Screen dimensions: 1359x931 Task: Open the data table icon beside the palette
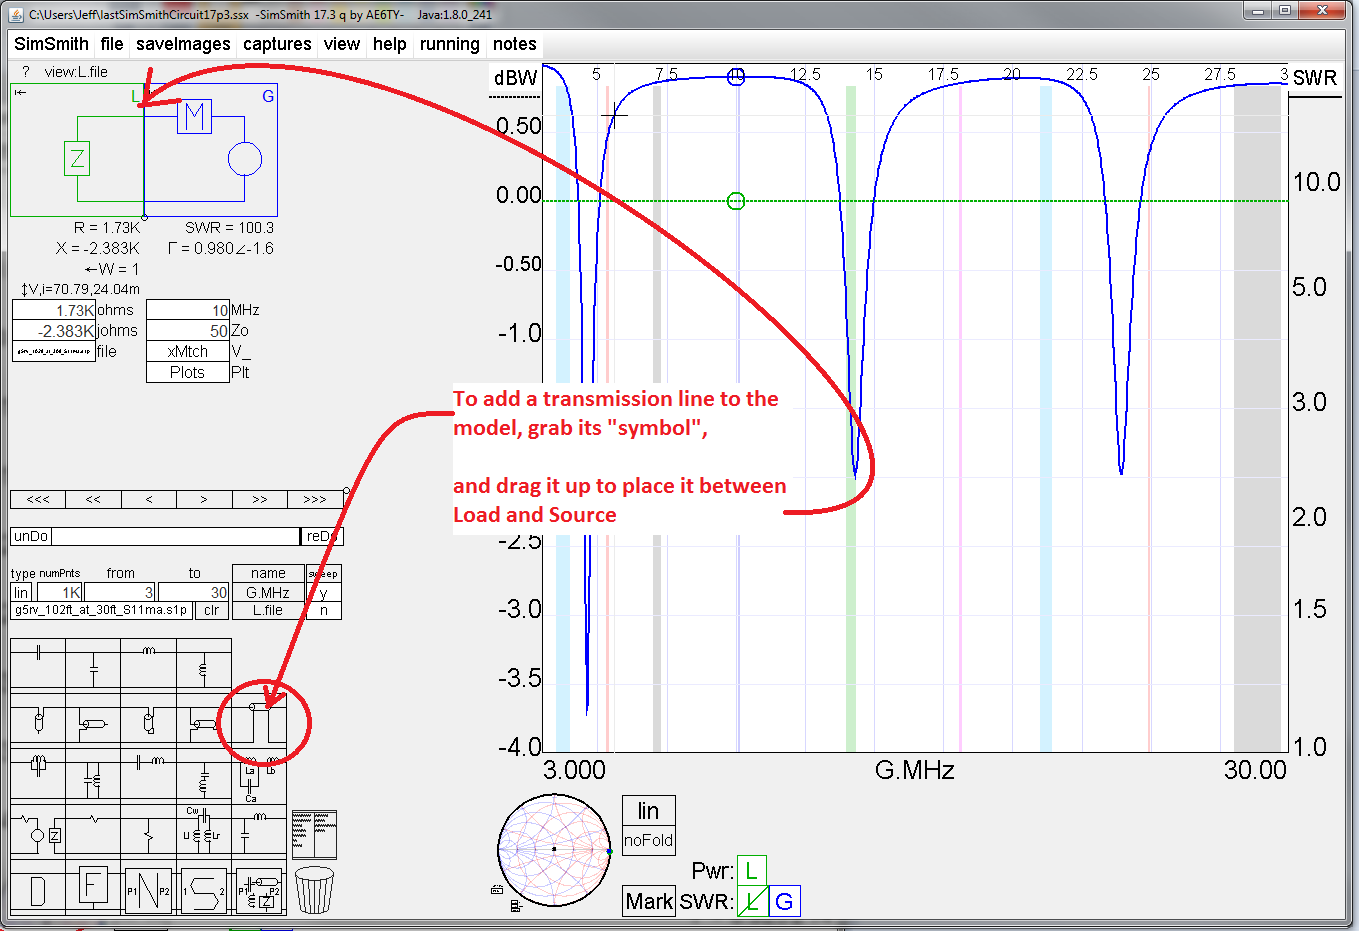314,834
